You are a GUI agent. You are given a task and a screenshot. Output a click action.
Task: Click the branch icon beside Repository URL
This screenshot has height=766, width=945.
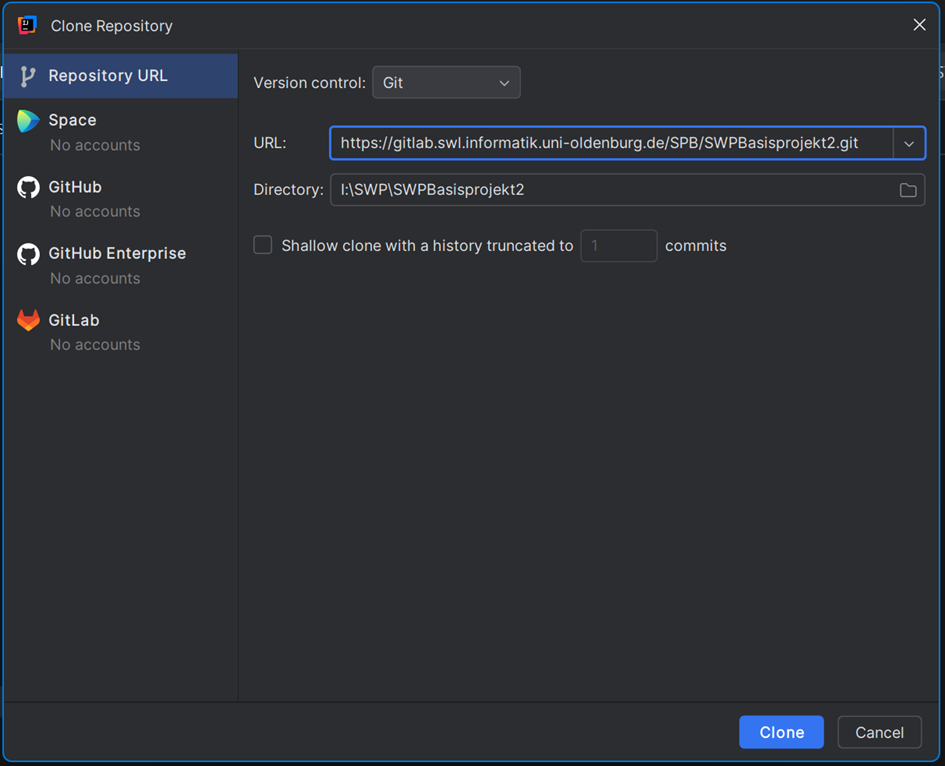coord(28,76)
